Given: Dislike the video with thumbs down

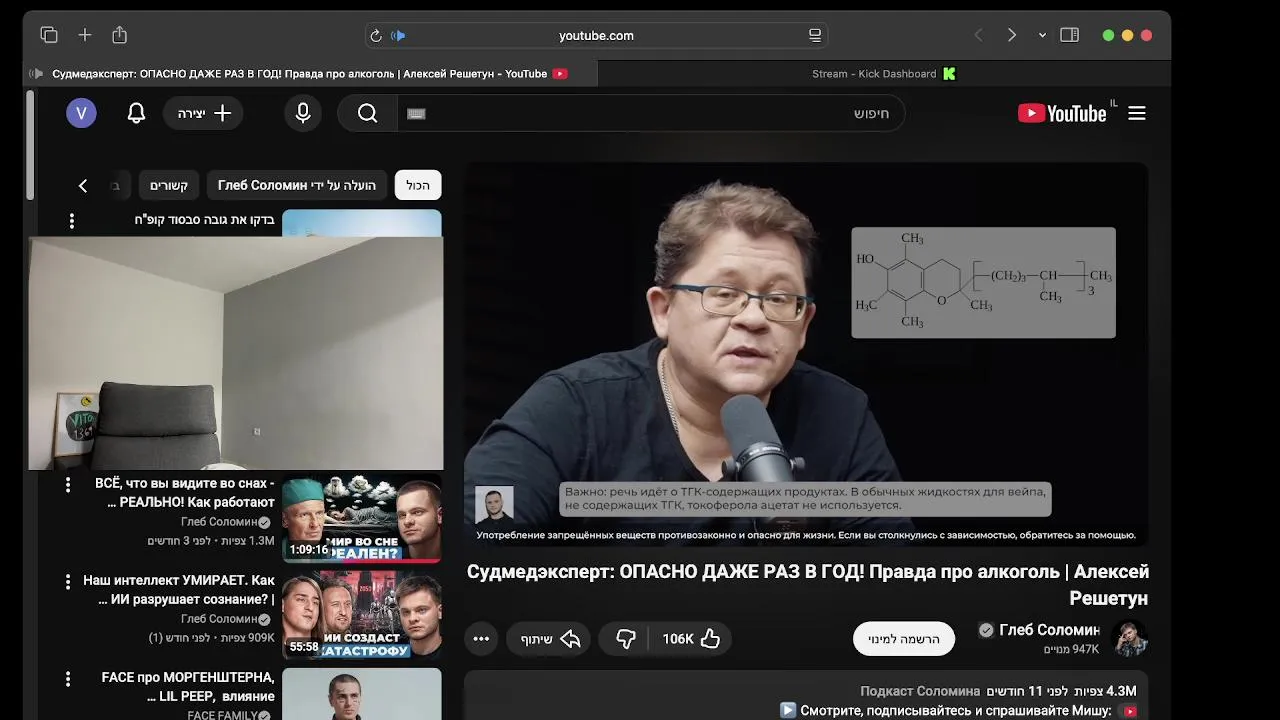Looking at the screenshot, I should point(626,639).
